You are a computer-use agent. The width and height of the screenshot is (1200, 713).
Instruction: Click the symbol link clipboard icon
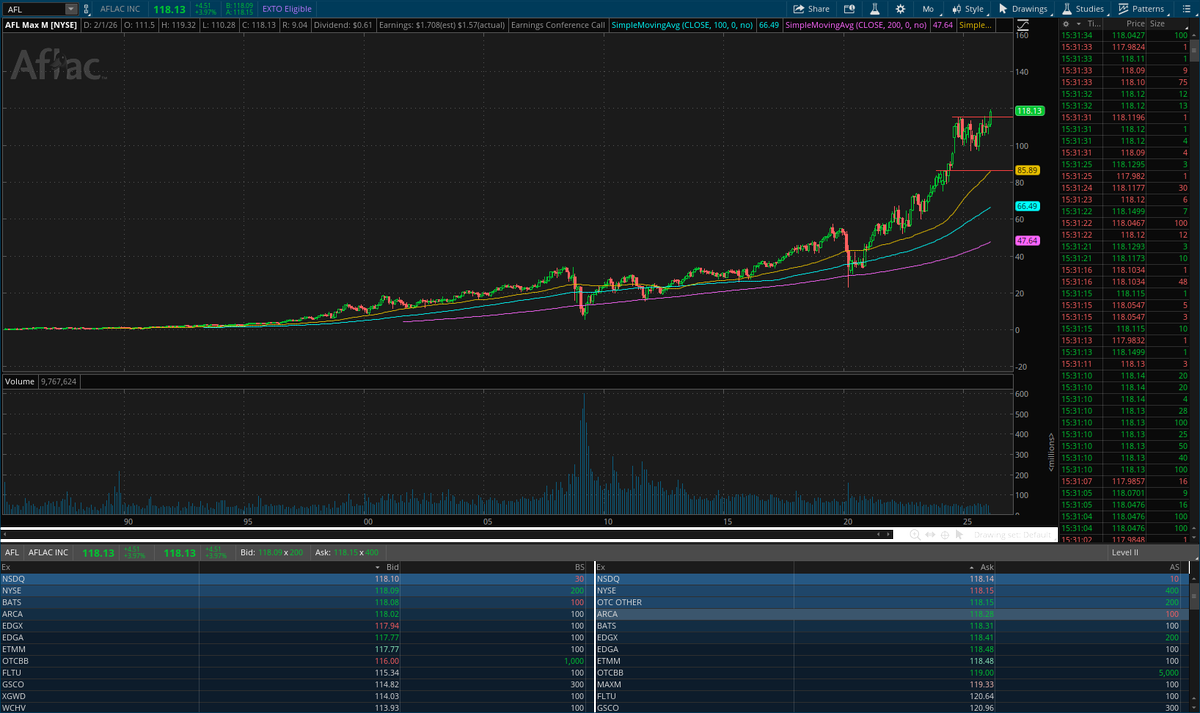click(86, 9)
